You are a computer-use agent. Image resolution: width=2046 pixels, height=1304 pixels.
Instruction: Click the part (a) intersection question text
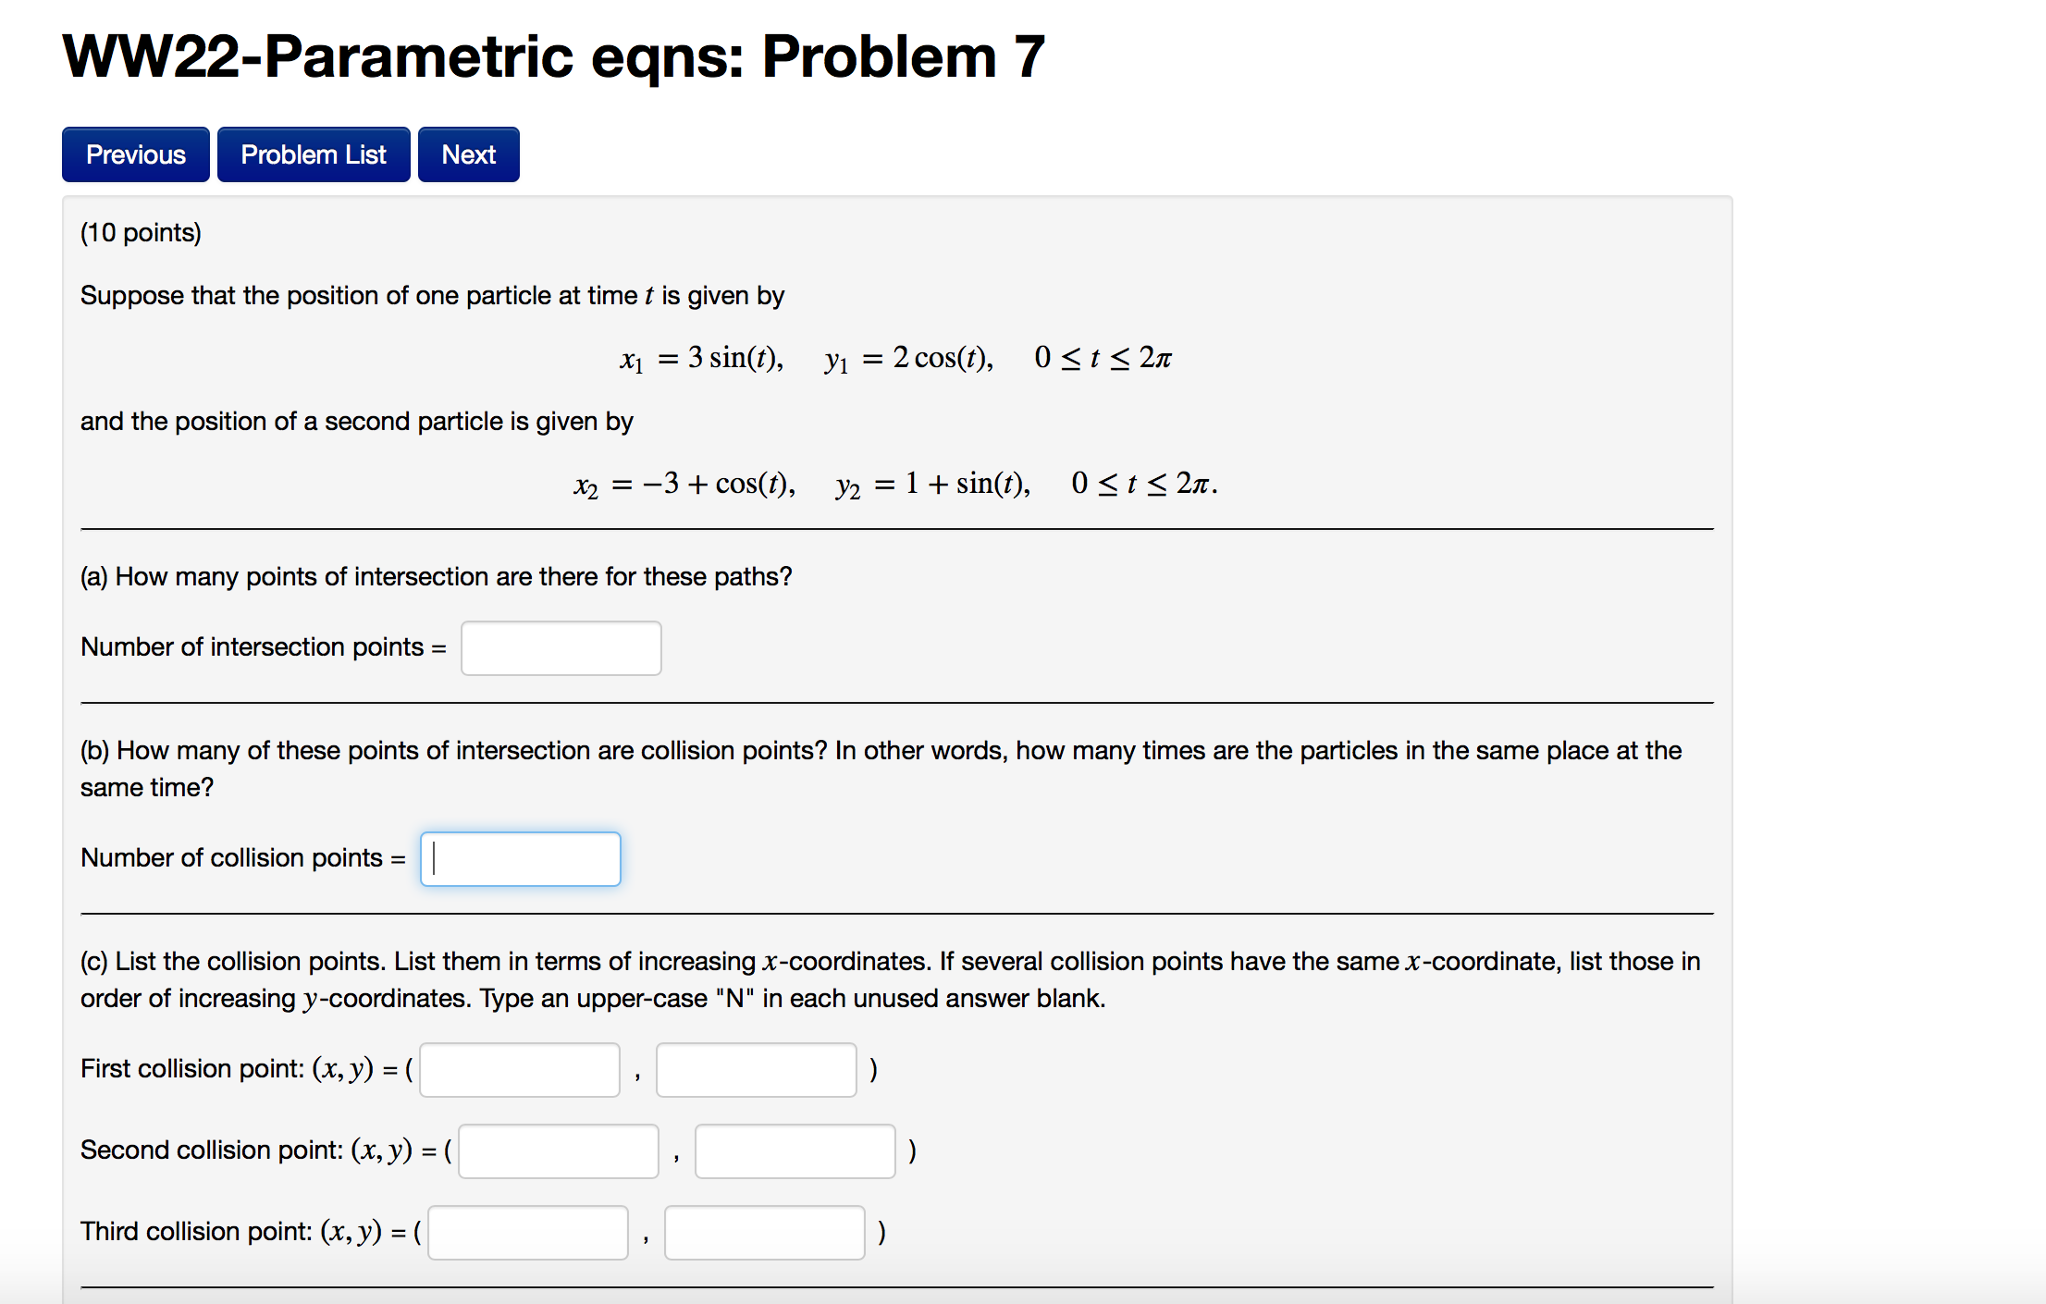click(x=436, y=577)
